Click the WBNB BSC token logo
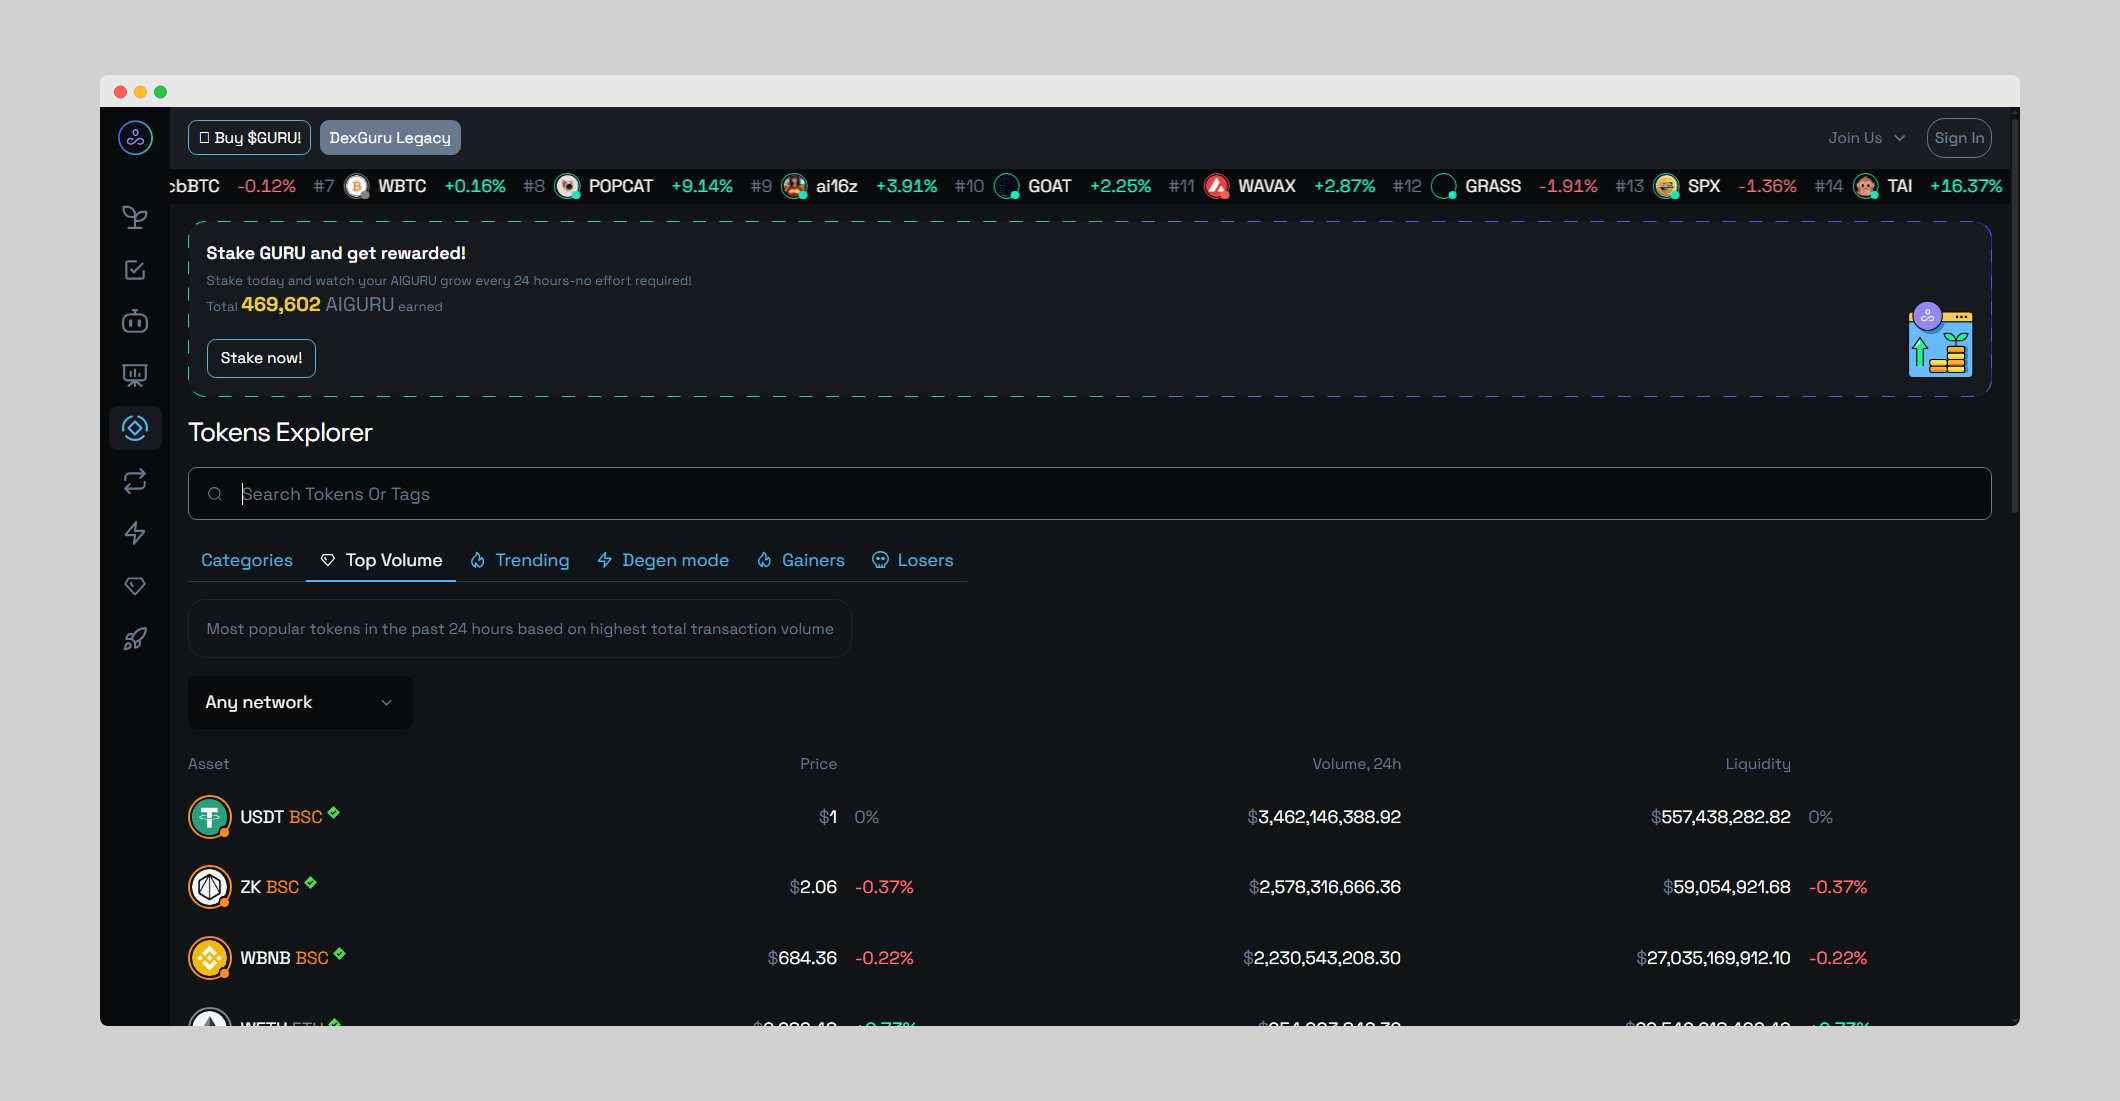The height and width of the screenshot is (1101, 2120). pos(210,958)
